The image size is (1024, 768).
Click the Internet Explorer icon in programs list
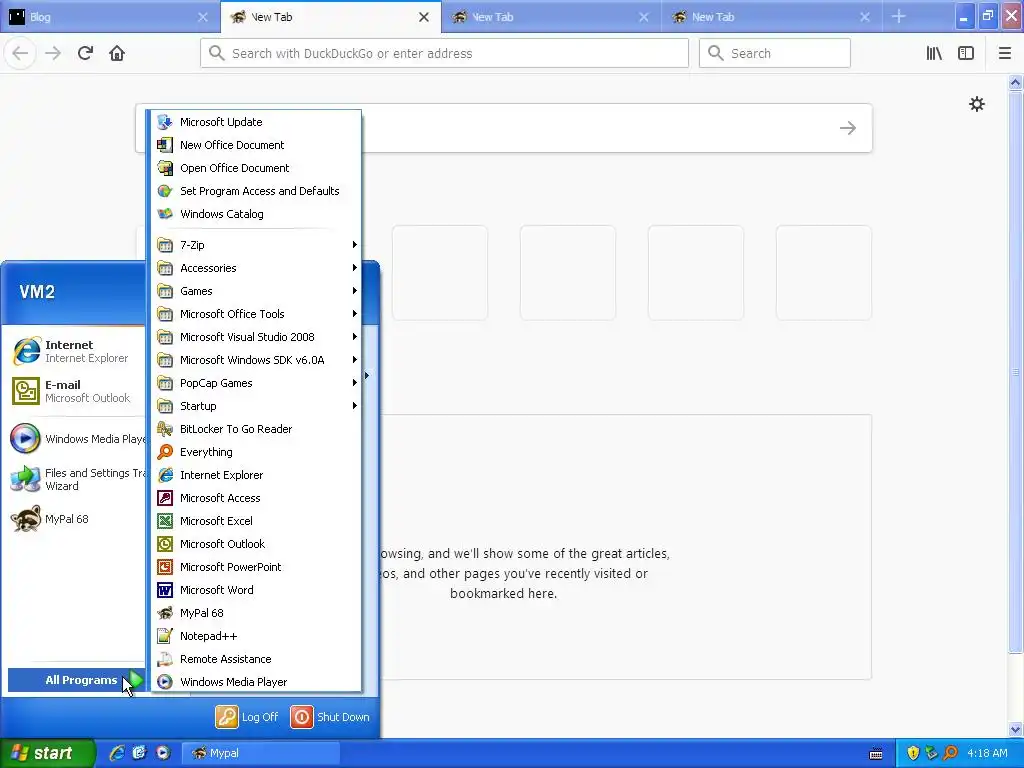[165, 475]
